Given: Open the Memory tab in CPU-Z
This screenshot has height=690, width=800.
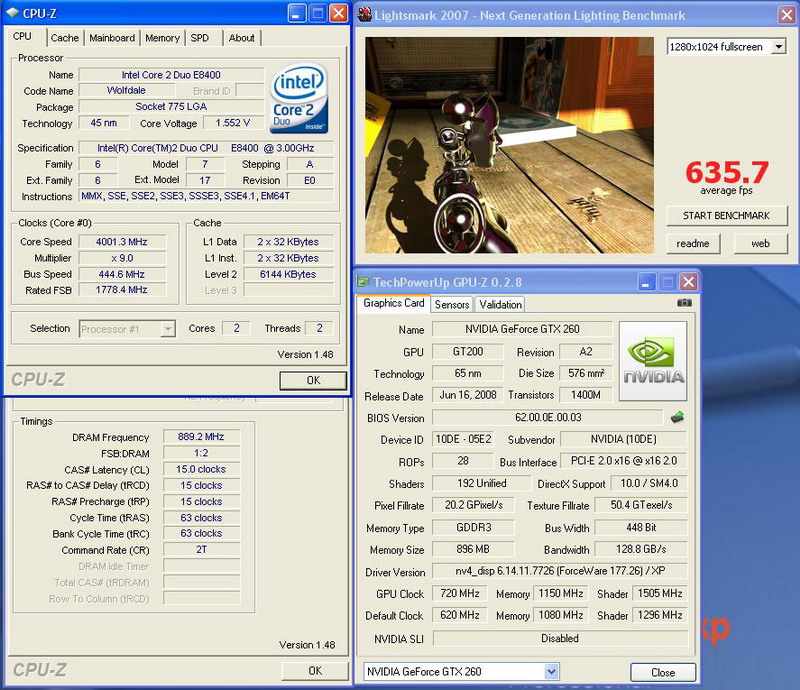Looking at the screenshot, I should tap(162, 38).
